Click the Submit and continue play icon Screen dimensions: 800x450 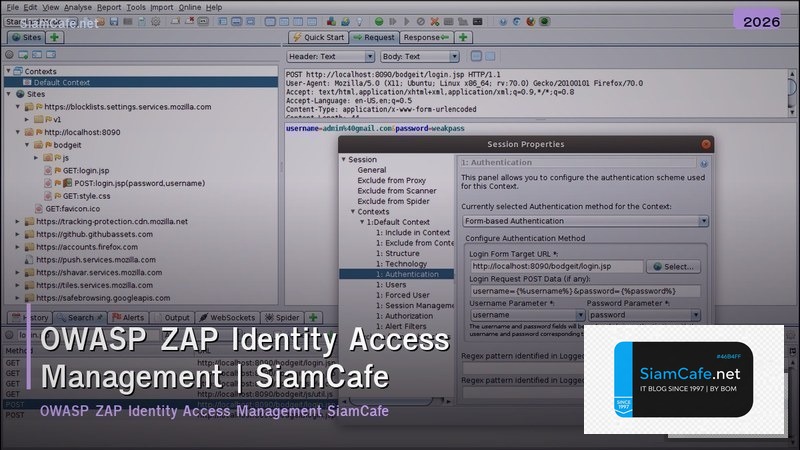[407, 21]
